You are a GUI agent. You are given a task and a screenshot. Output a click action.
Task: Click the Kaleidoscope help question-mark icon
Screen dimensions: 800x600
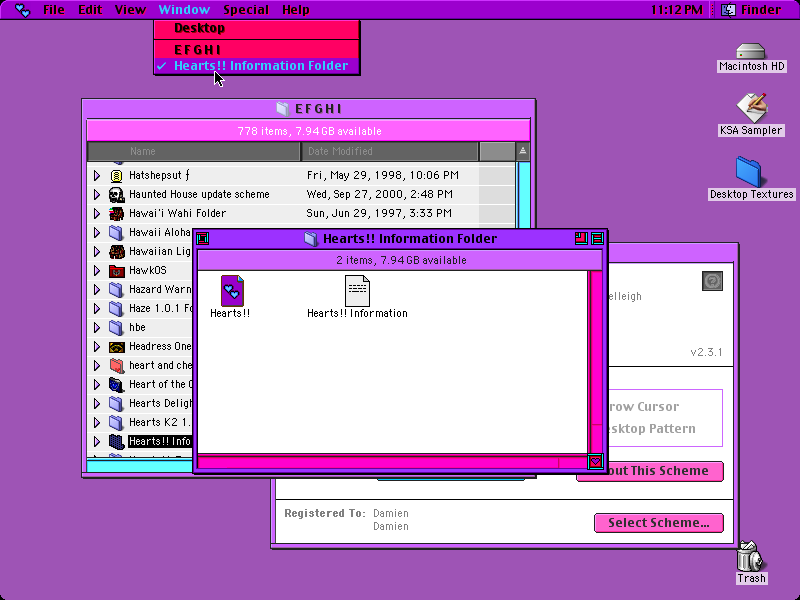[x=712, y=281]
